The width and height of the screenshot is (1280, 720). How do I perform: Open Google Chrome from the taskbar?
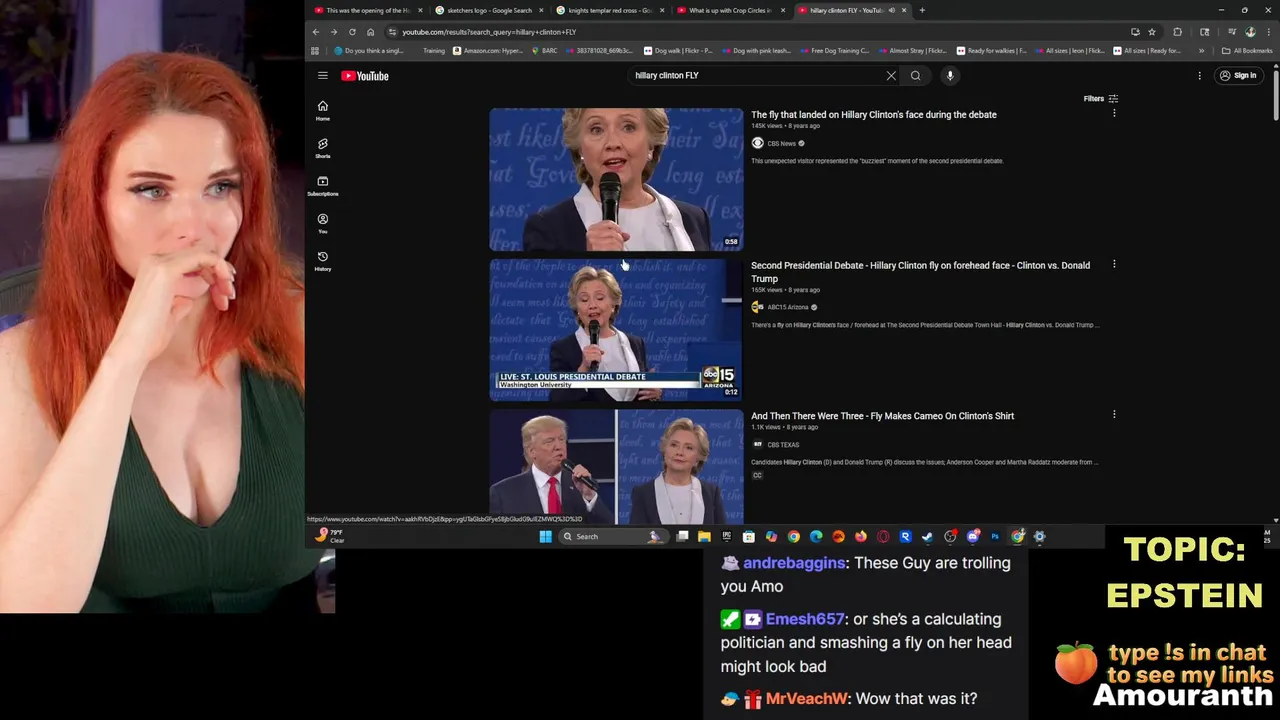coord(793,537)
